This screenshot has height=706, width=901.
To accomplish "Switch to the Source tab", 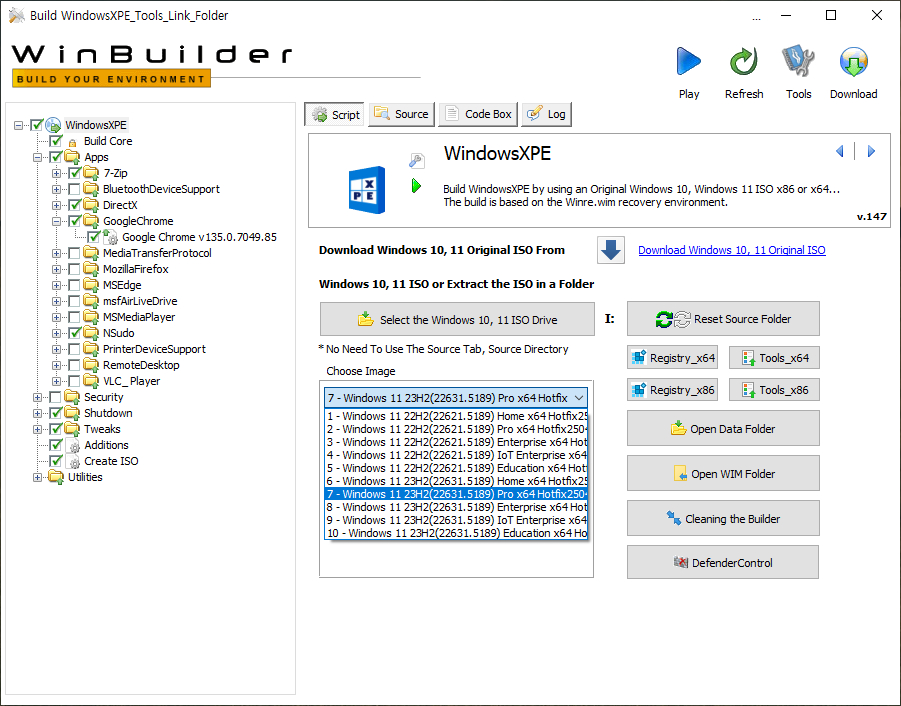I will click(401, 114).
